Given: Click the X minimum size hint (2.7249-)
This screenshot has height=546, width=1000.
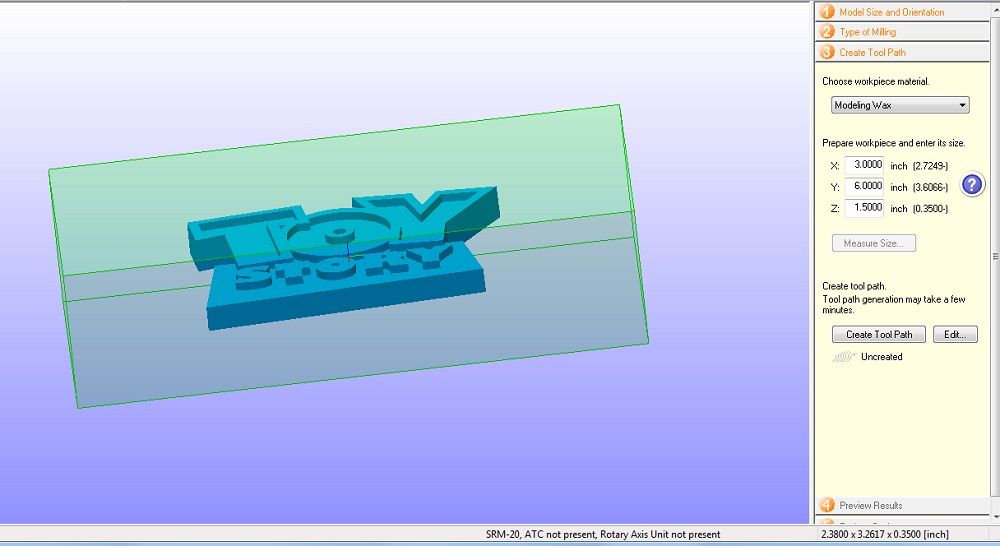Looking at the screenshot, I should coord(930,166).
